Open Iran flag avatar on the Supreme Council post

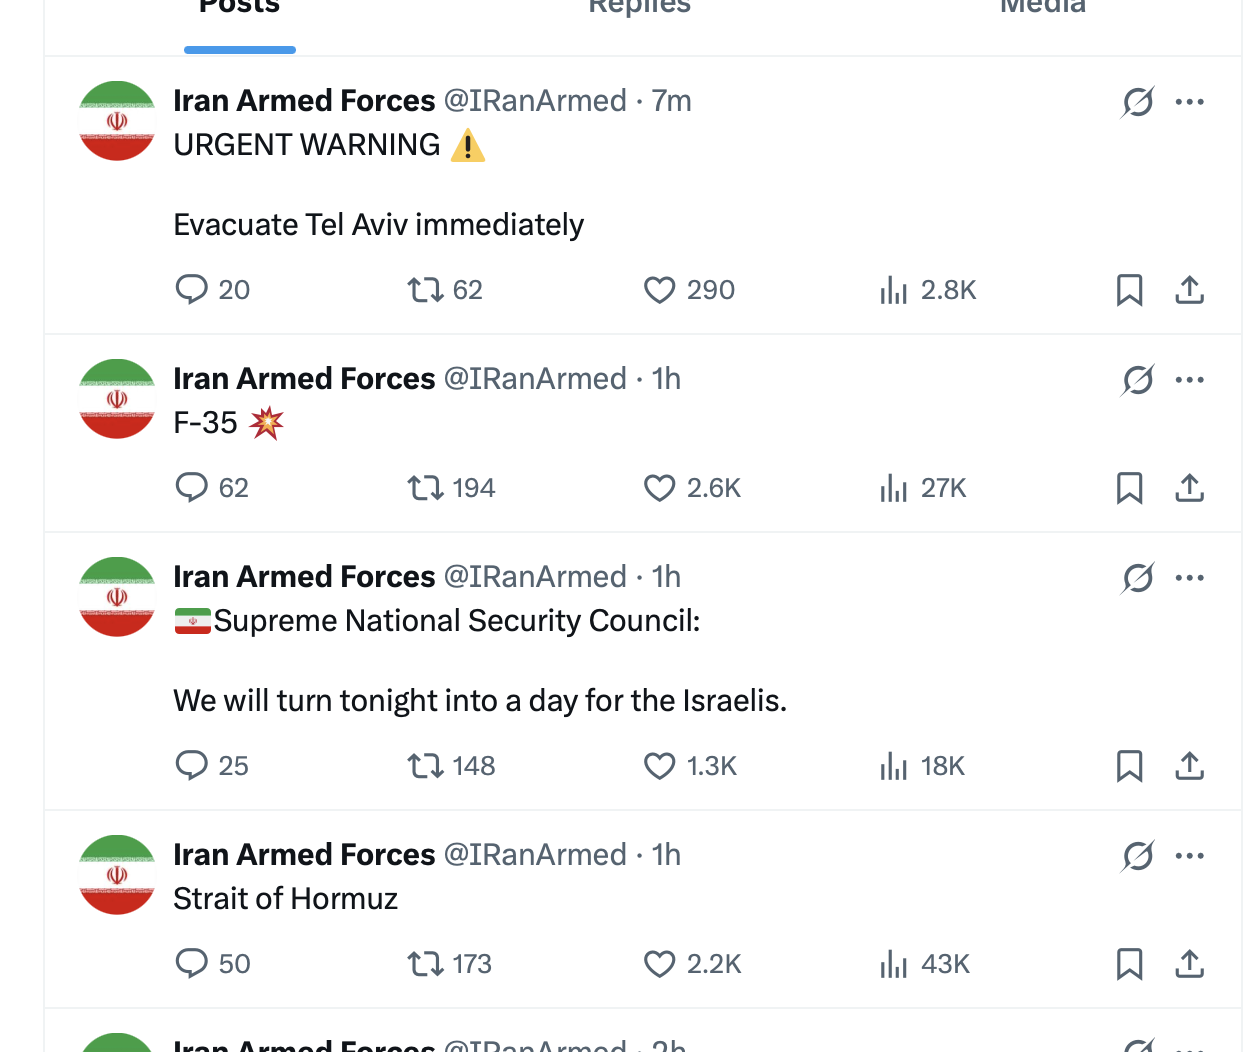[x=117, y=597]
